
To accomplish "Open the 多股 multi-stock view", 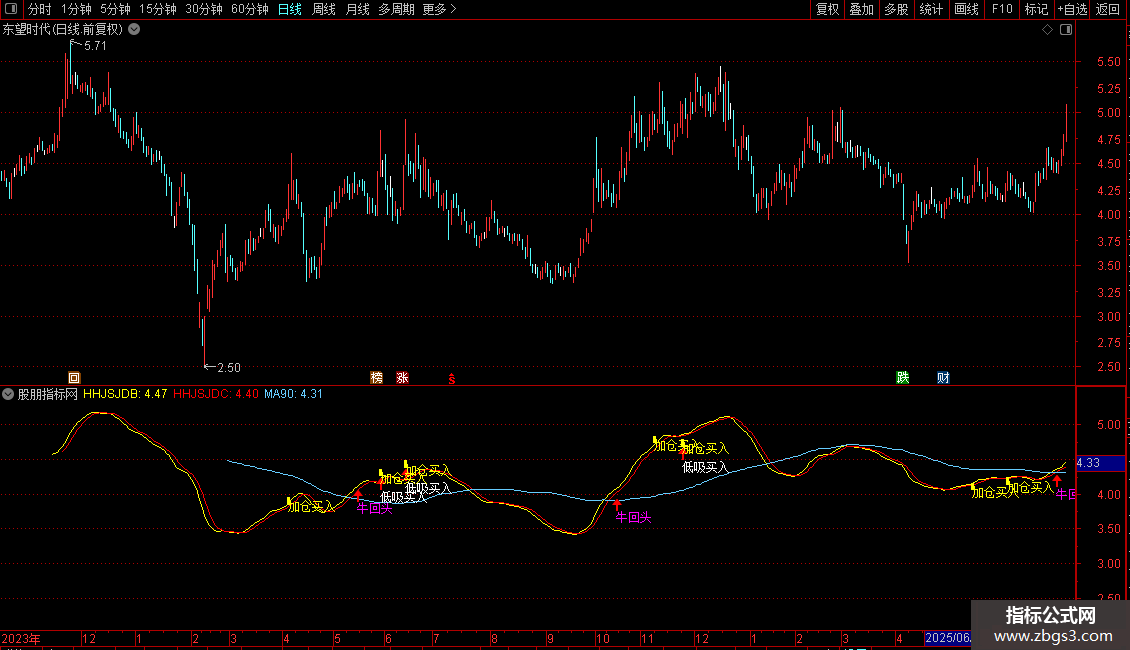I will [896, 9].
